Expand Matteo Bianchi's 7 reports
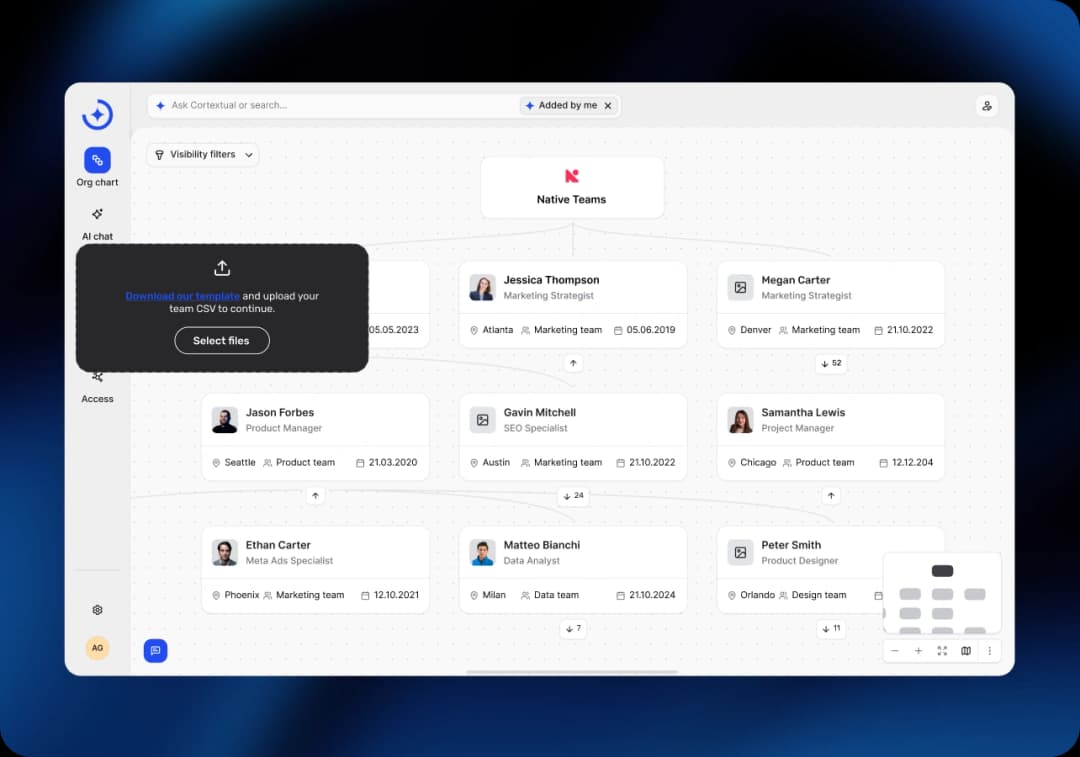The width and height of the screenshot is (1080, 757). [573, 628]
